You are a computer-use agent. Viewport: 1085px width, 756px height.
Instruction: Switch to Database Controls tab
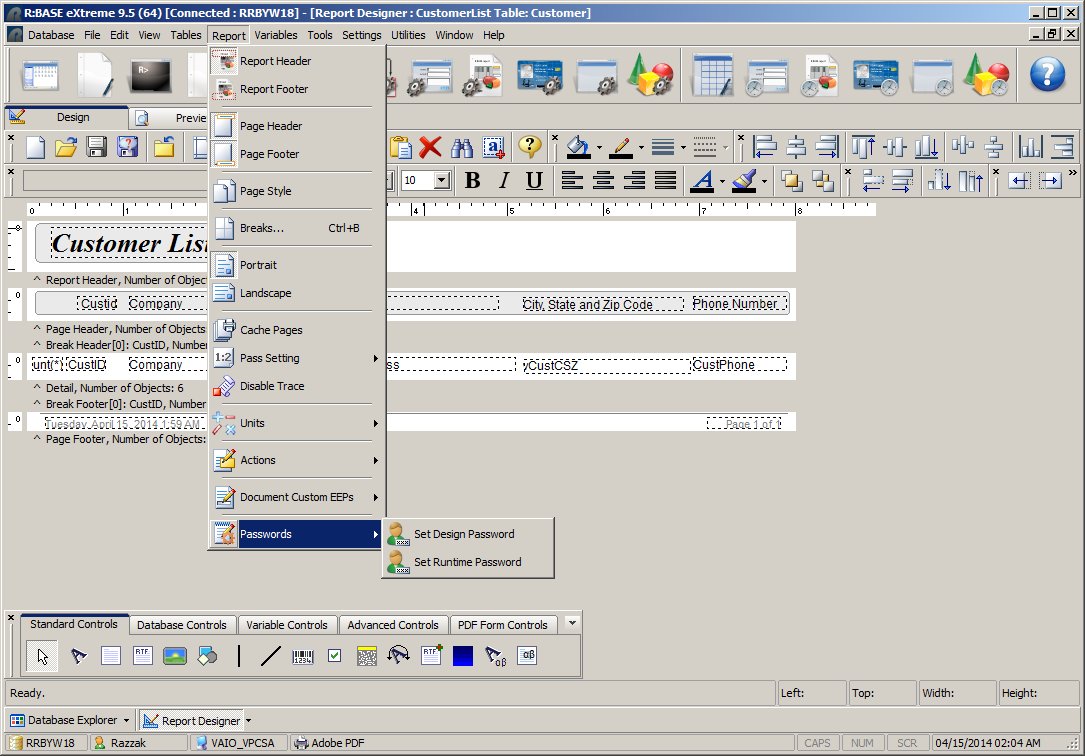pyautogui.click(x=182, y=625)
